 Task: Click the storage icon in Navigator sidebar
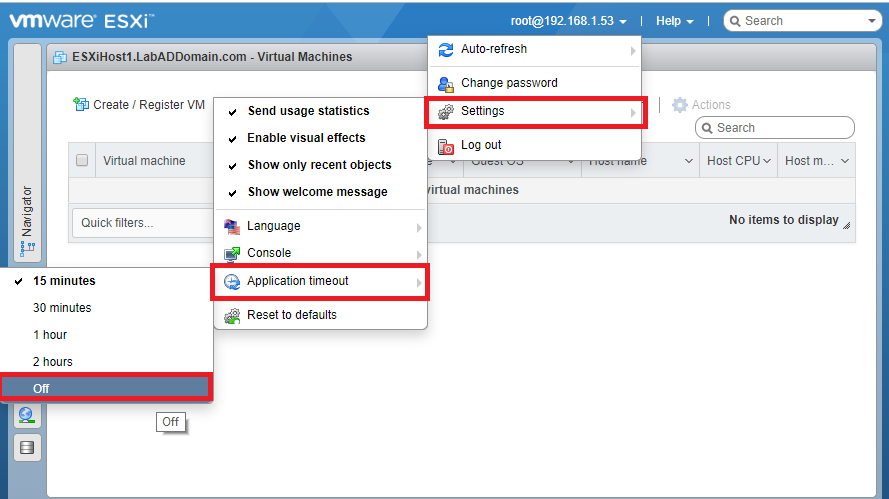tap(27, 447)
